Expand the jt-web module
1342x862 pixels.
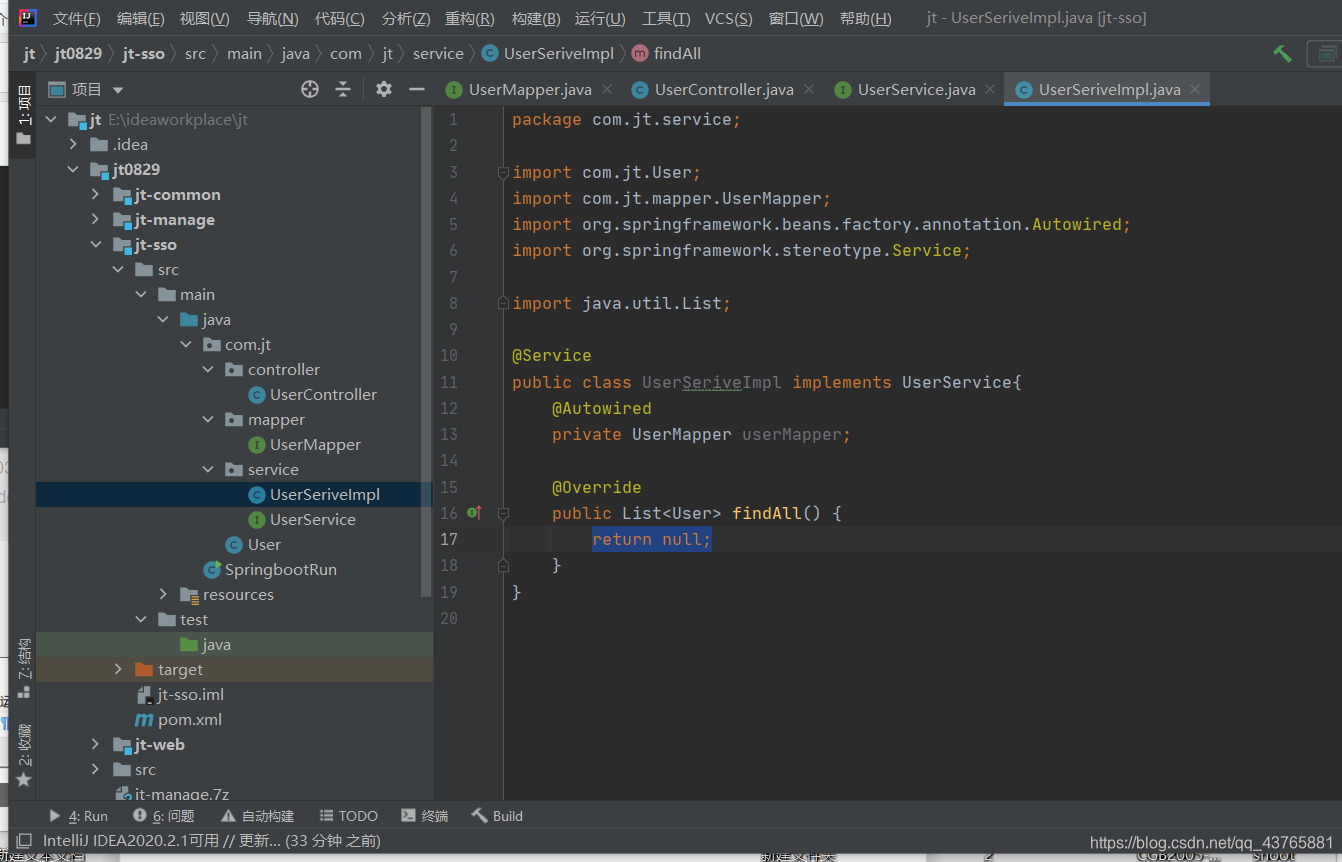[95, 745]
